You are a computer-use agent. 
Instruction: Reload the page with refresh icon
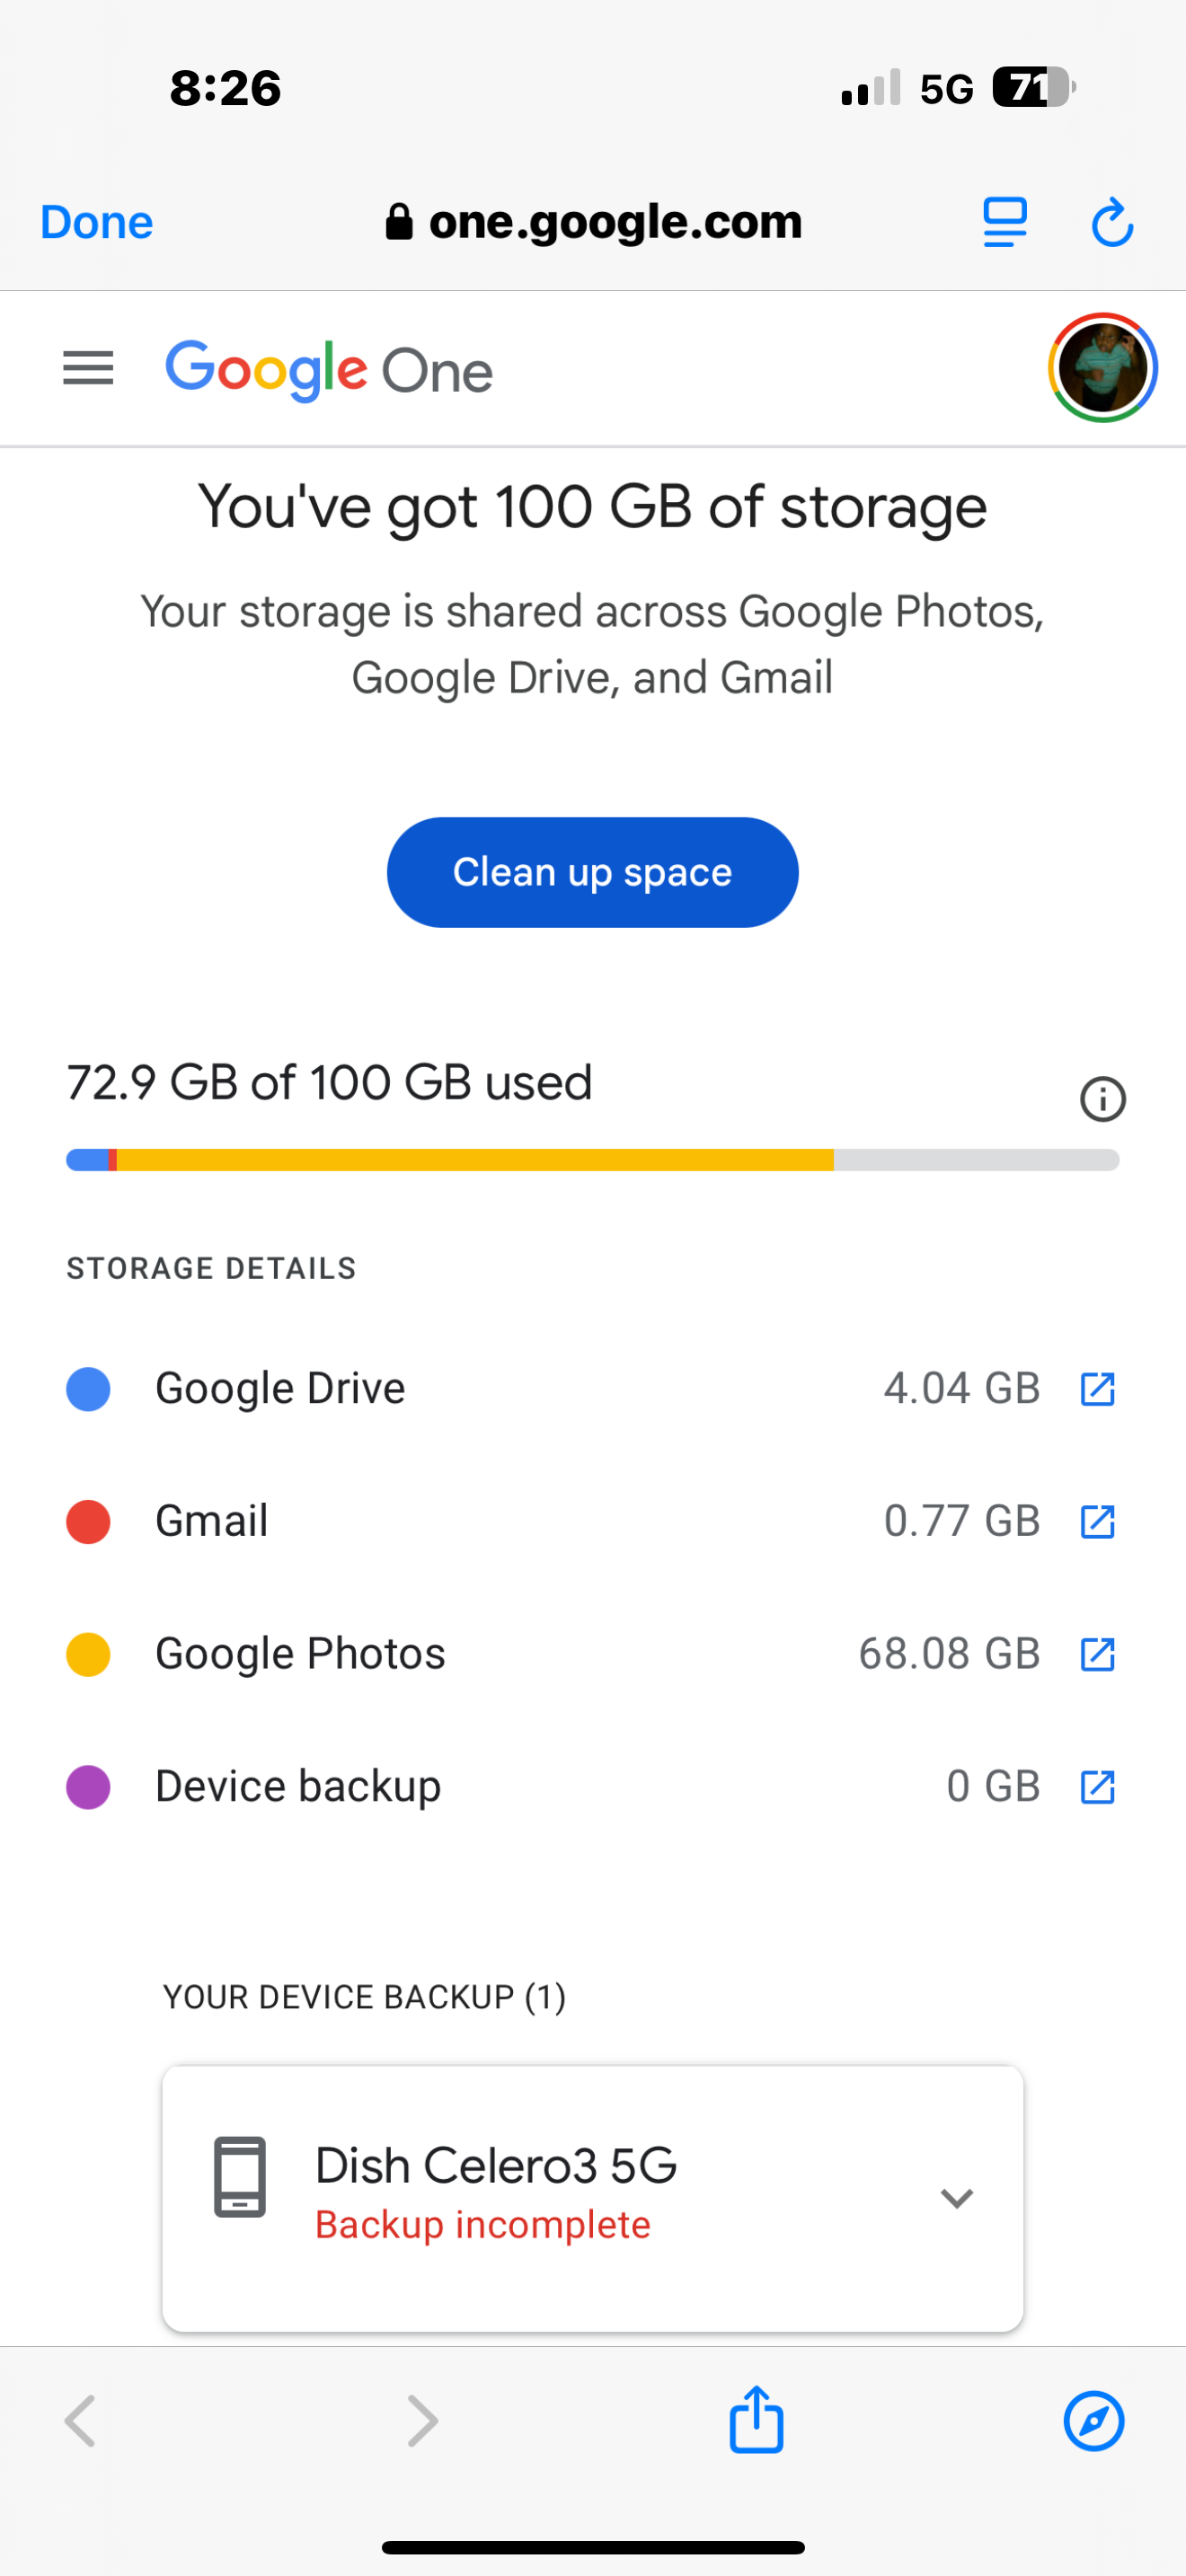(x=1112, y=222)
